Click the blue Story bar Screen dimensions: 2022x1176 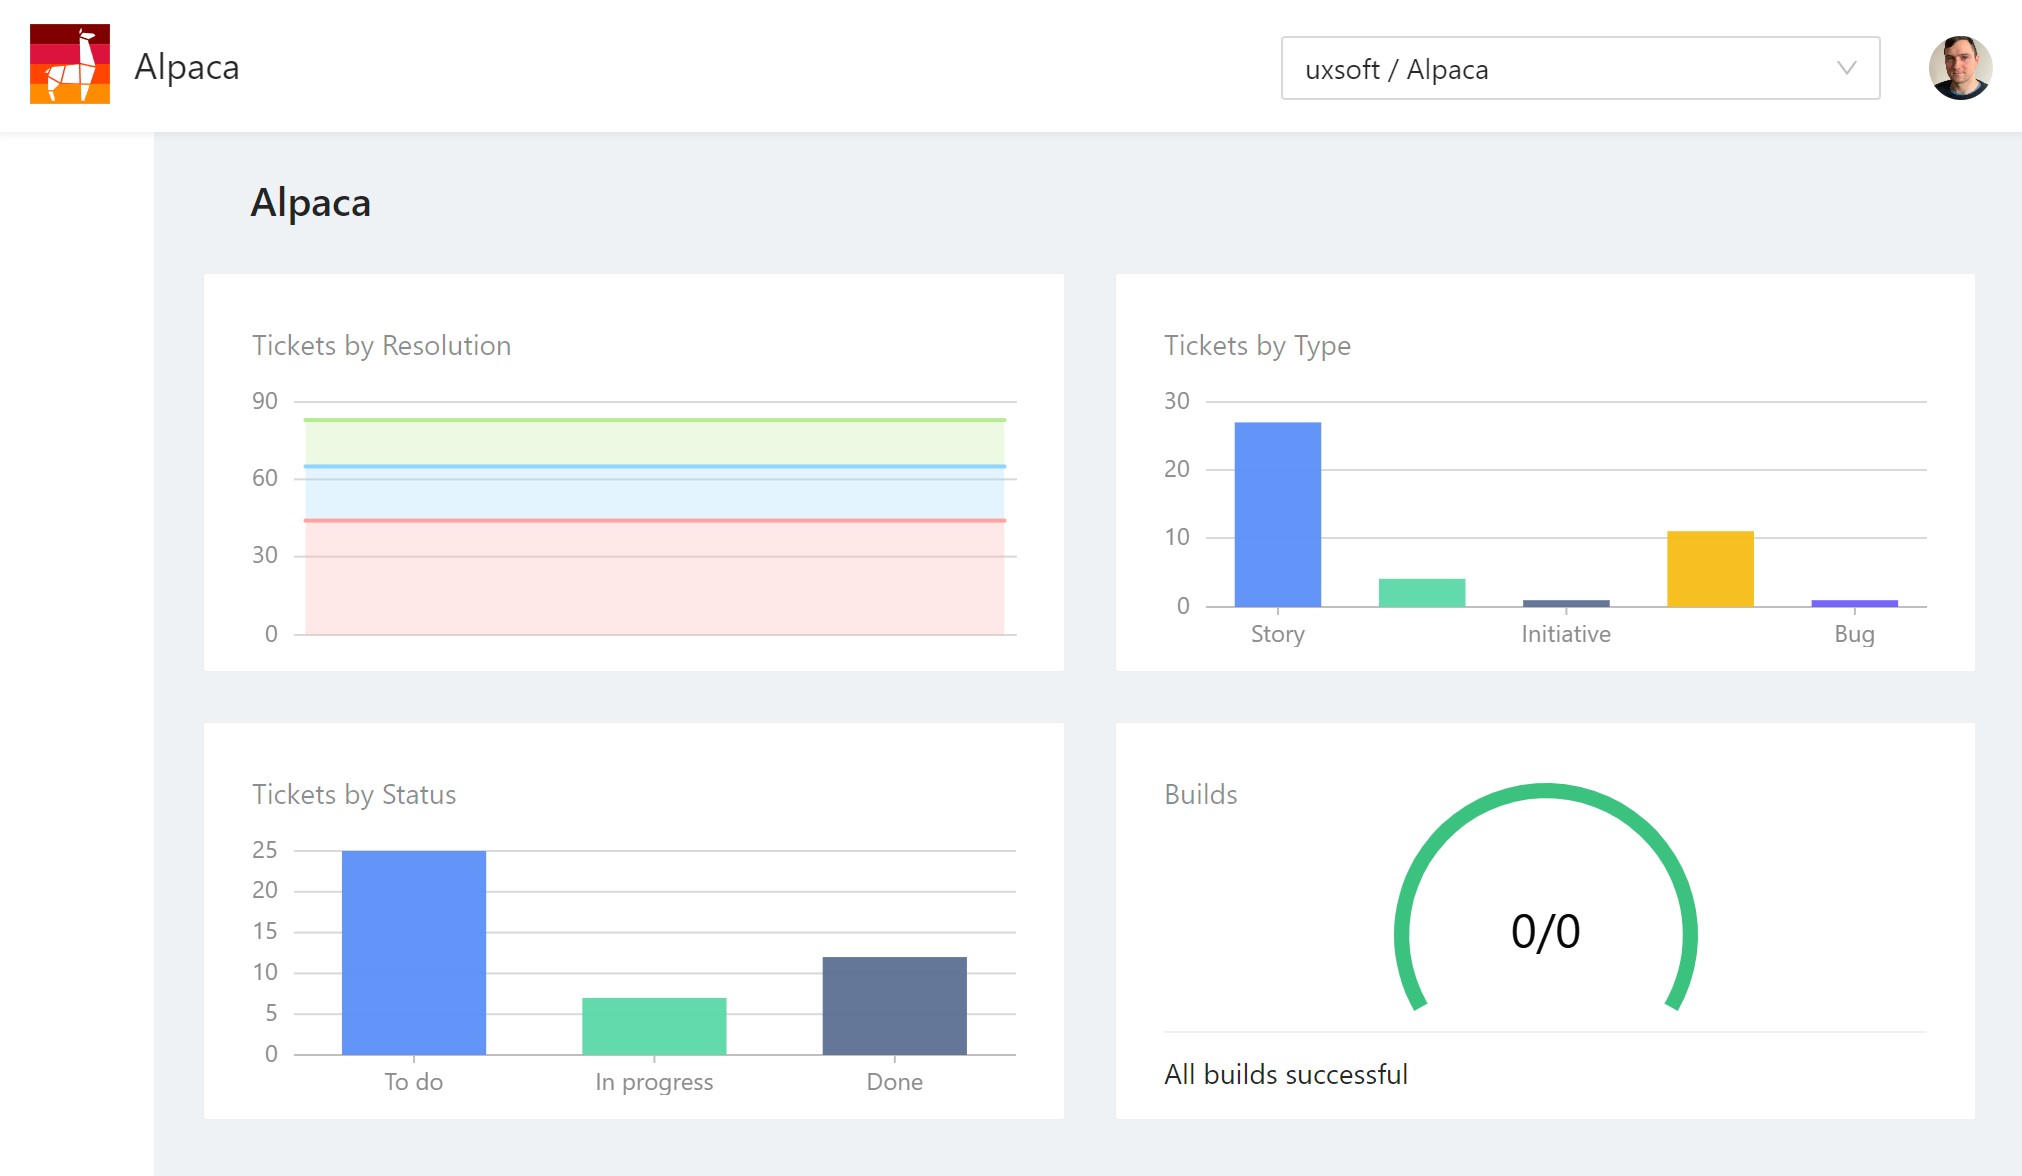[1277, 514]
